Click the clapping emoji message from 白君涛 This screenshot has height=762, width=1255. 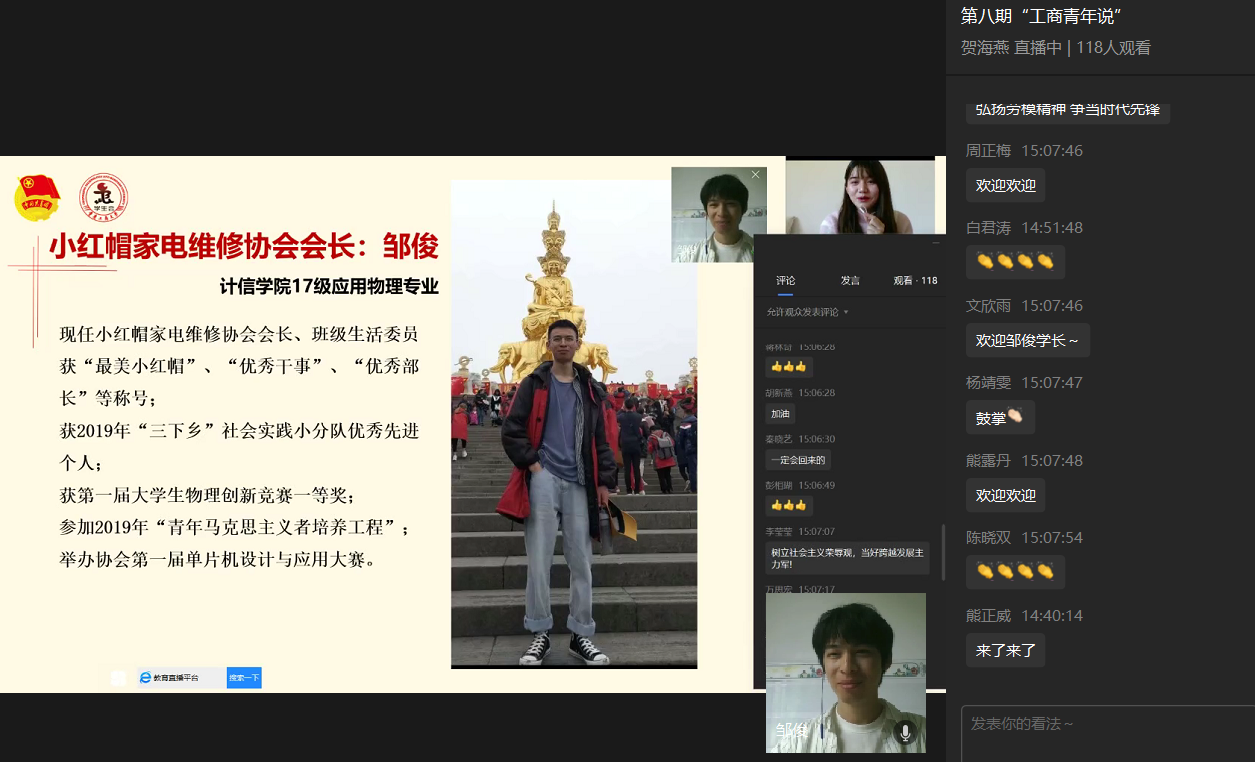[x=1015, y=262]
